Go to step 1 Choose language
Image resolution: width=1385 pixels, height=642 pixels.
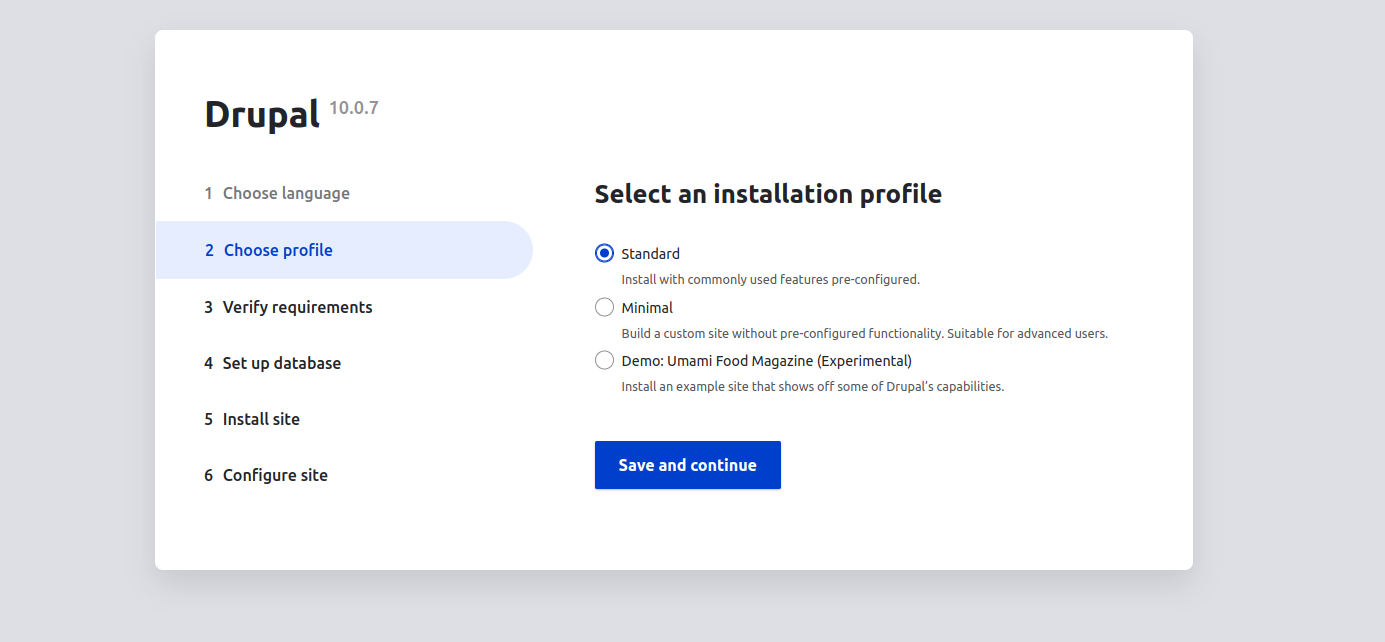click(x=285, y=193)
